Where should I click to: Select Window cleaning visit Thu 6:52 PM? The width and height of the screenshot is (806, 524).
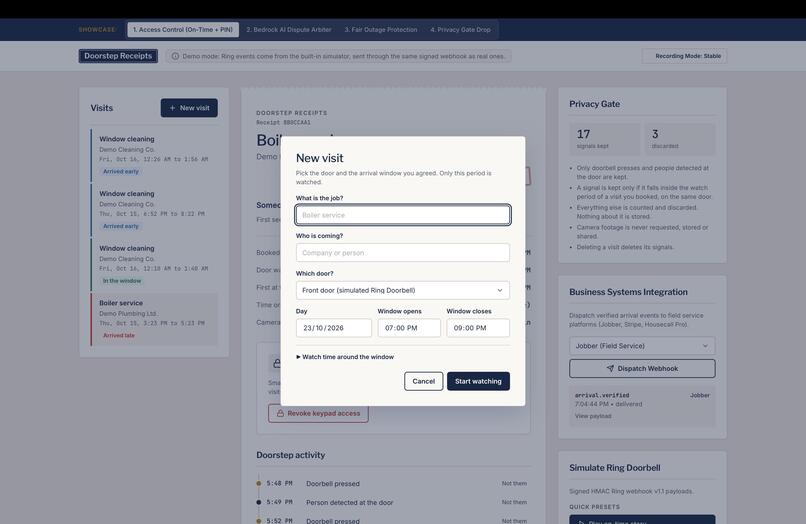(x=154, y=209)
